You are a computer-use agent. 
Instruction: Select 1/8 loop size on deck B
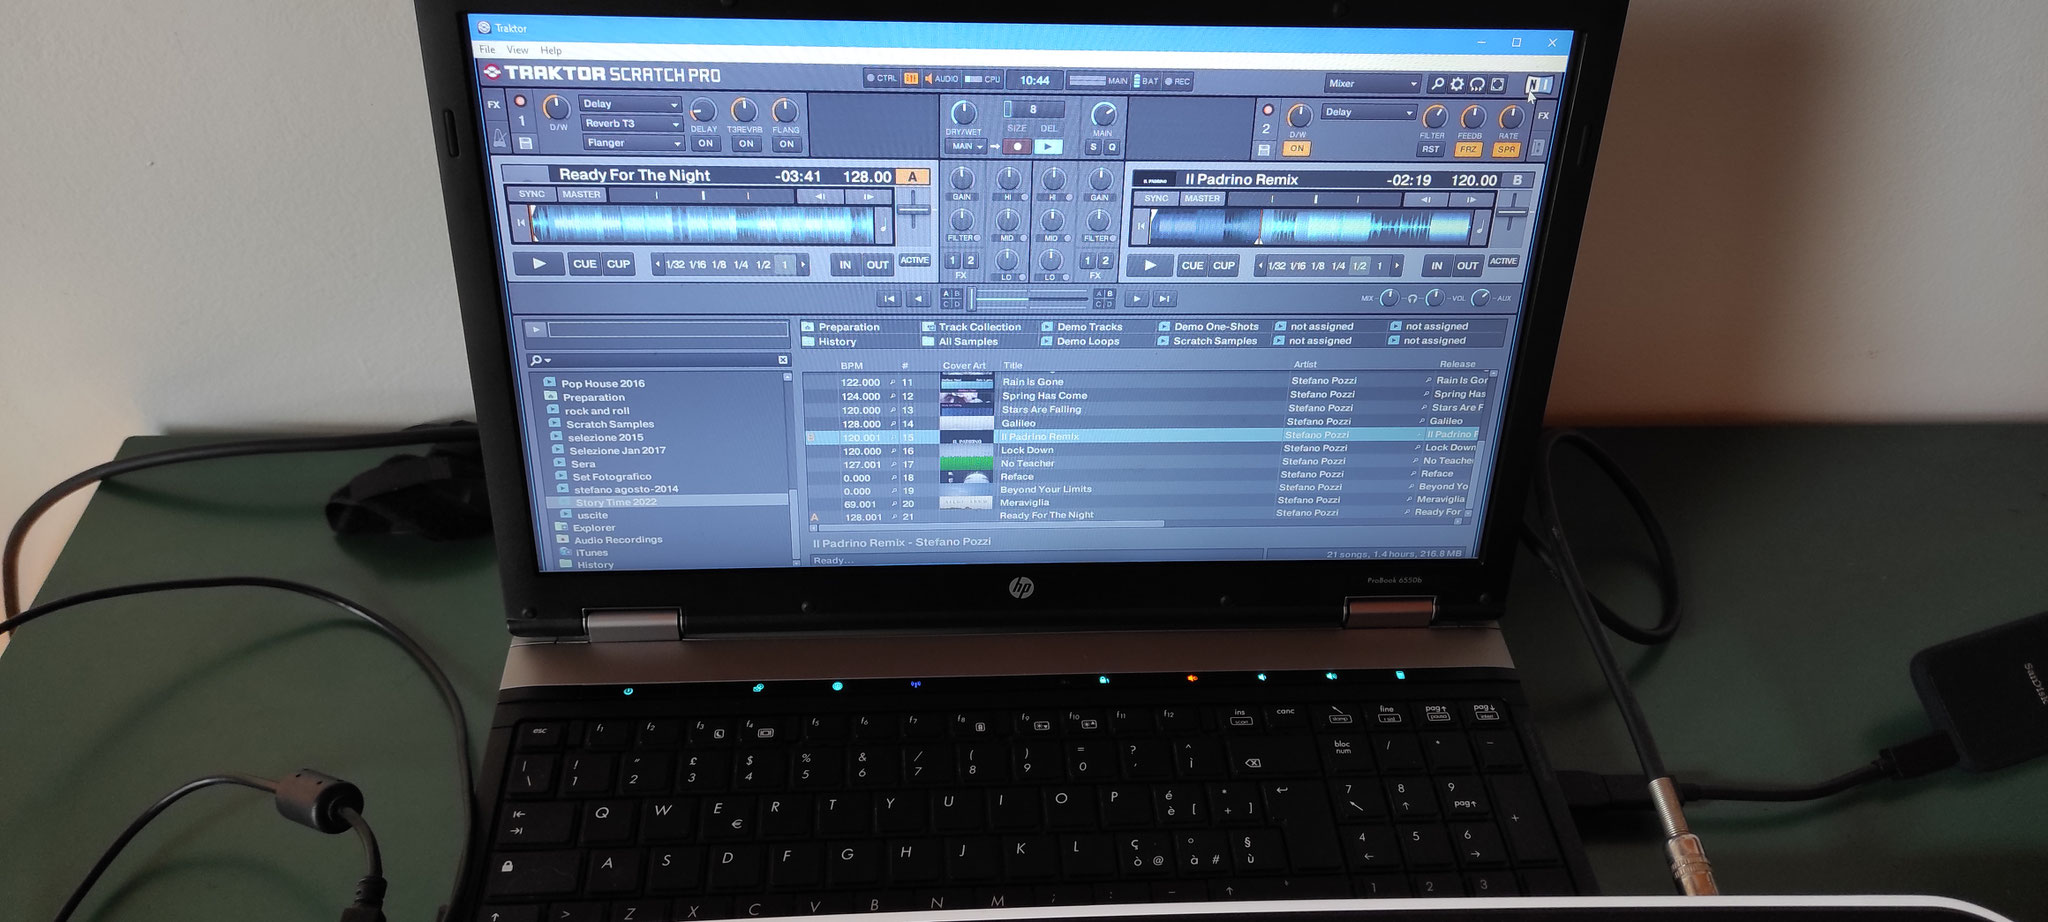pos(1318,266)
